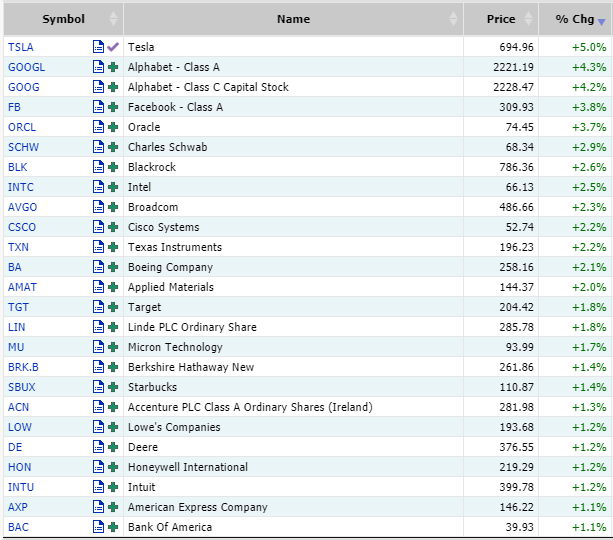613x540 pixels.
Task: Add AMAT using the green plus icon
Action: 113,287
